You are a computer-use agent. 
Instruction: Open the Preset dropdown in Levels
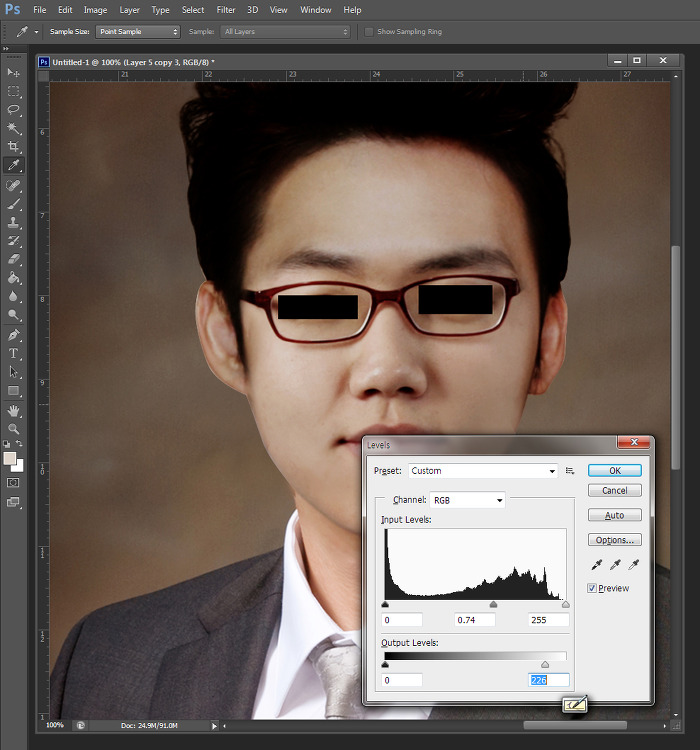coord(482,471)
